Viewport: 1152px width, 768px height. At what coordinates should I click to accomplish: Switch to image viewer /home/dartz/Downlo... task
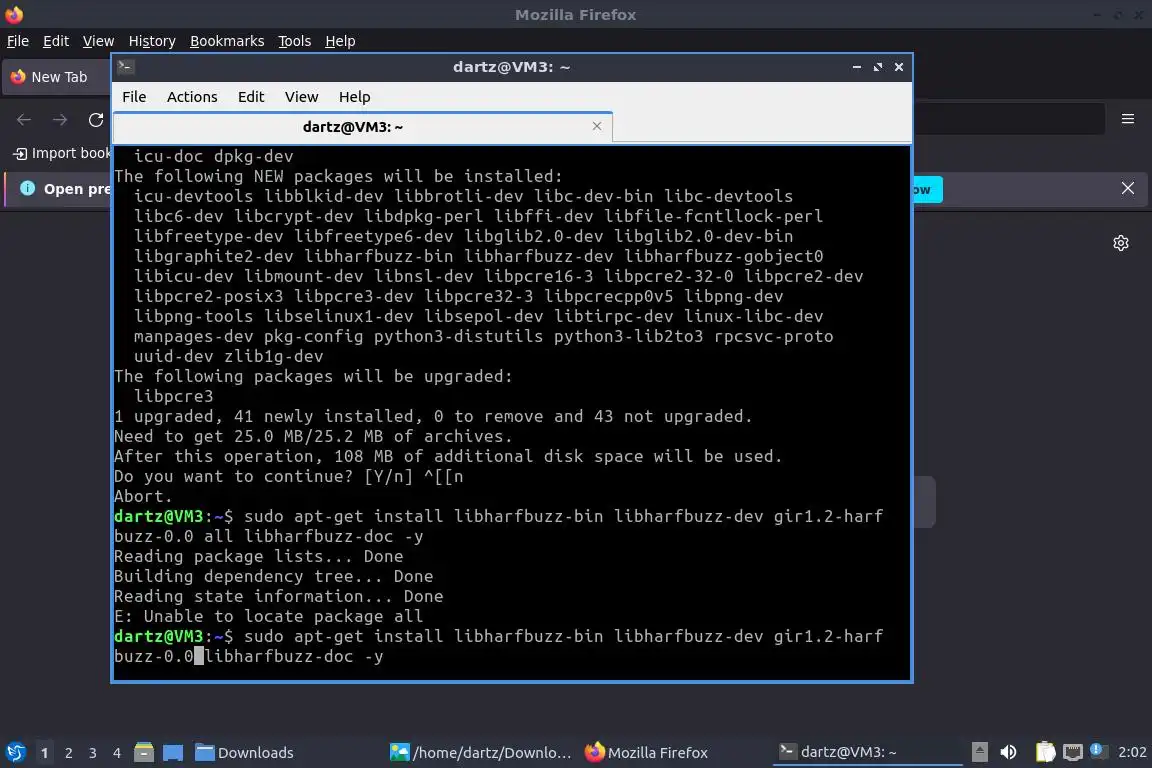coord(480,752)
